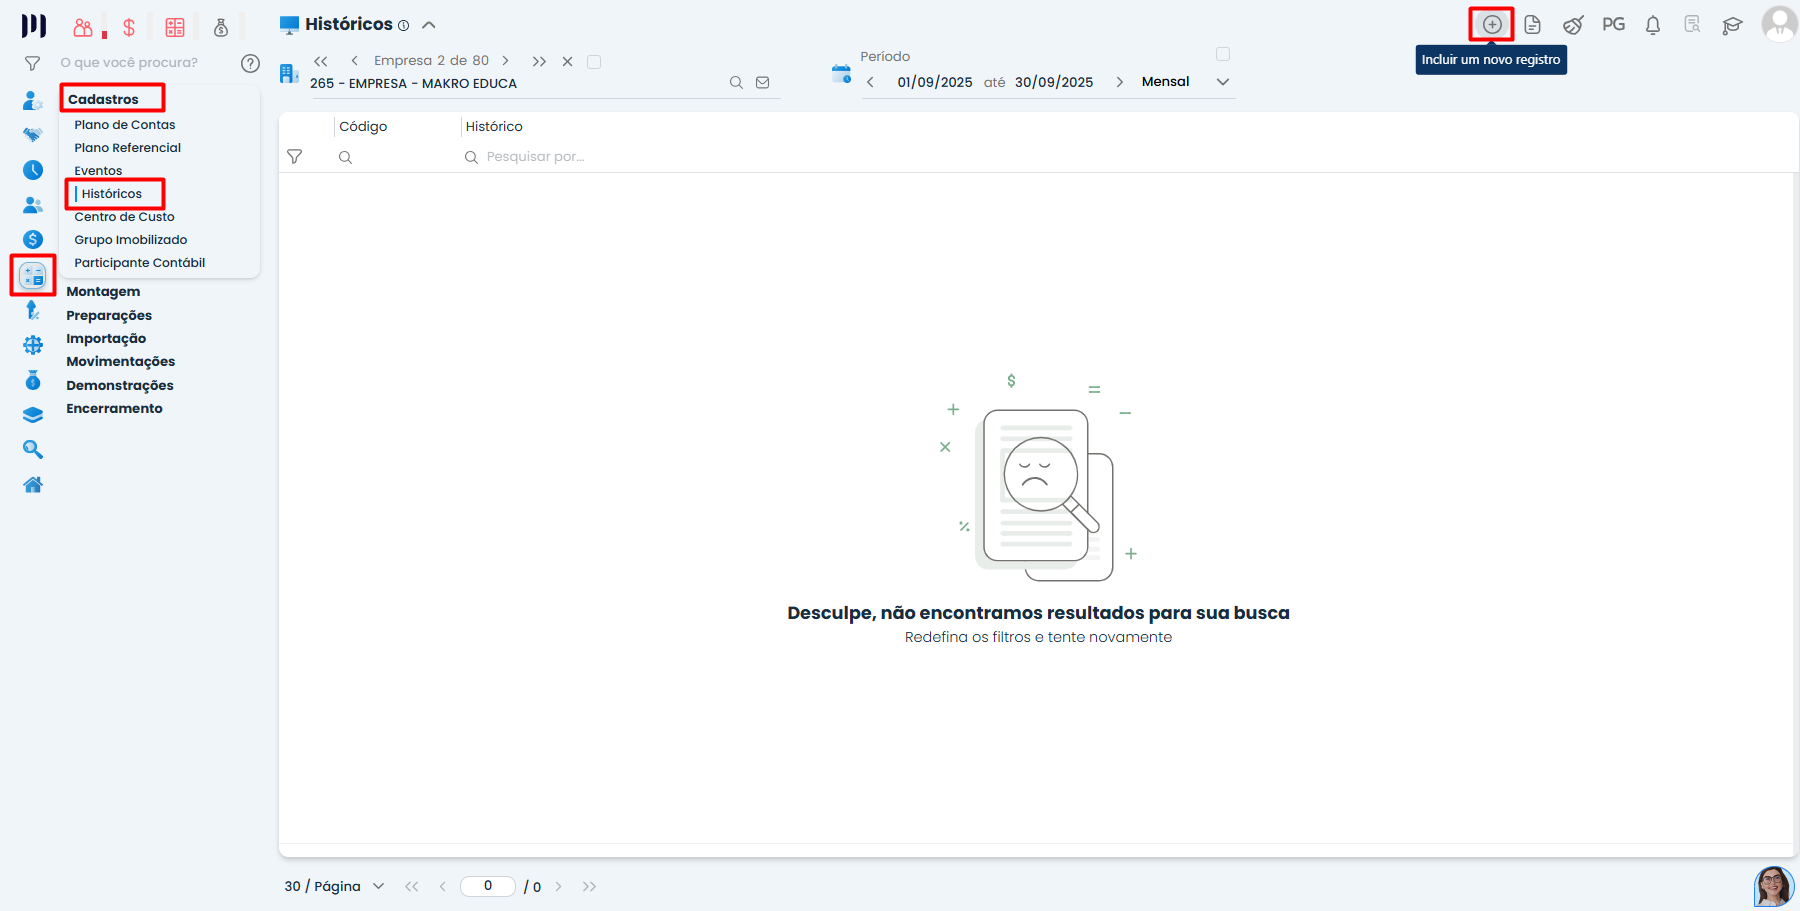Open the blue money bag sidebar module

[x=33, y=380]
